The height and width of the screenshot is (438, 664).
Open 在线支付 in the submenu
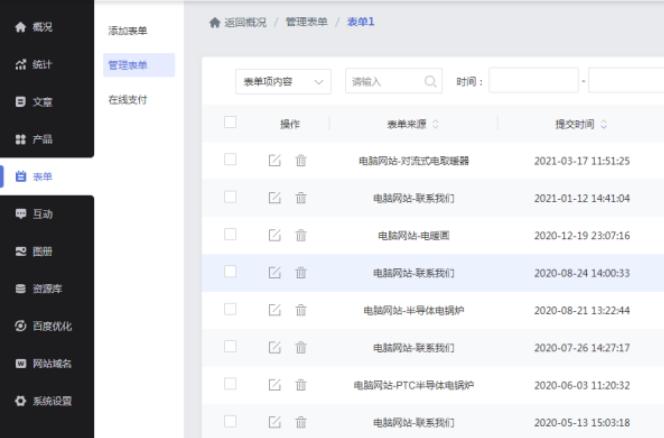tap(128, 100)
